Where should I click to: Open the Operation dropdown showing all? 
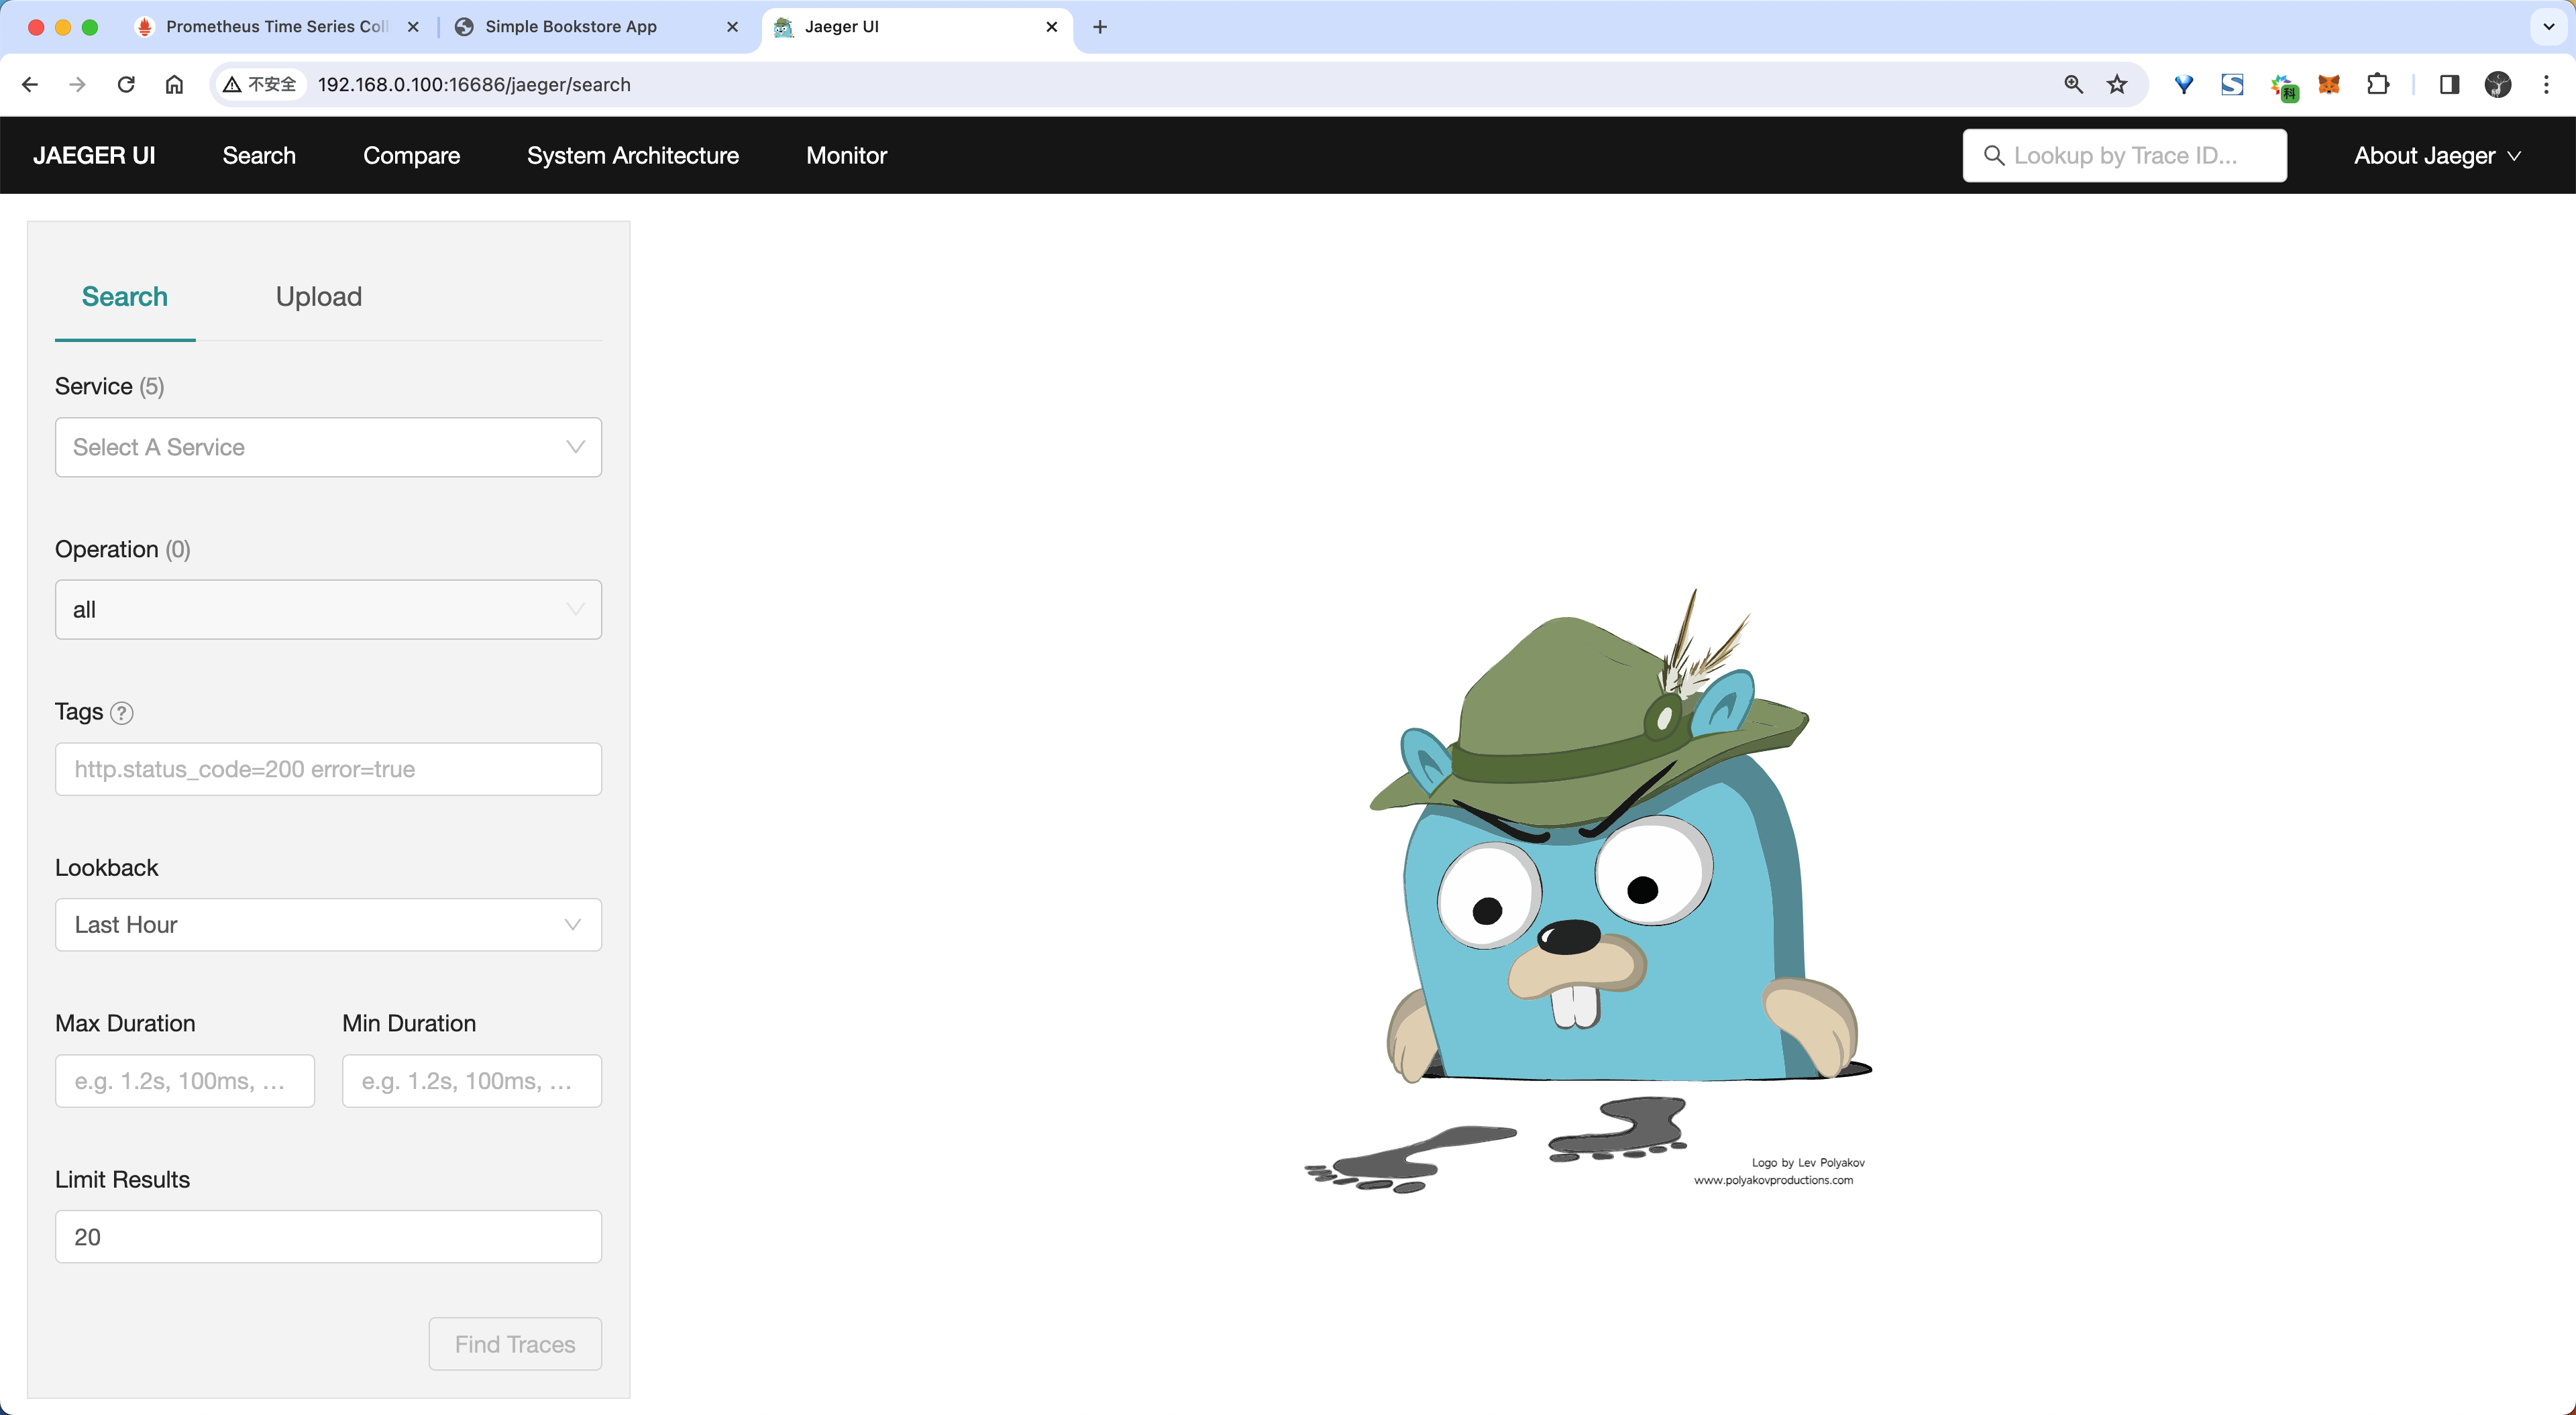coord(328,610)
